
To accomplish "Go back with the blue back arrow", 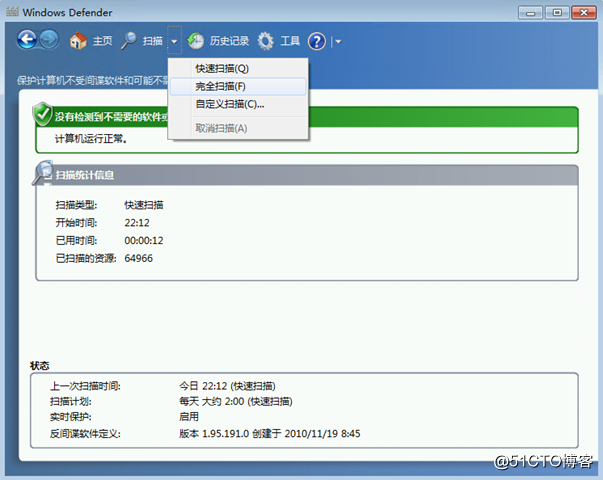I will coord(27,39).
